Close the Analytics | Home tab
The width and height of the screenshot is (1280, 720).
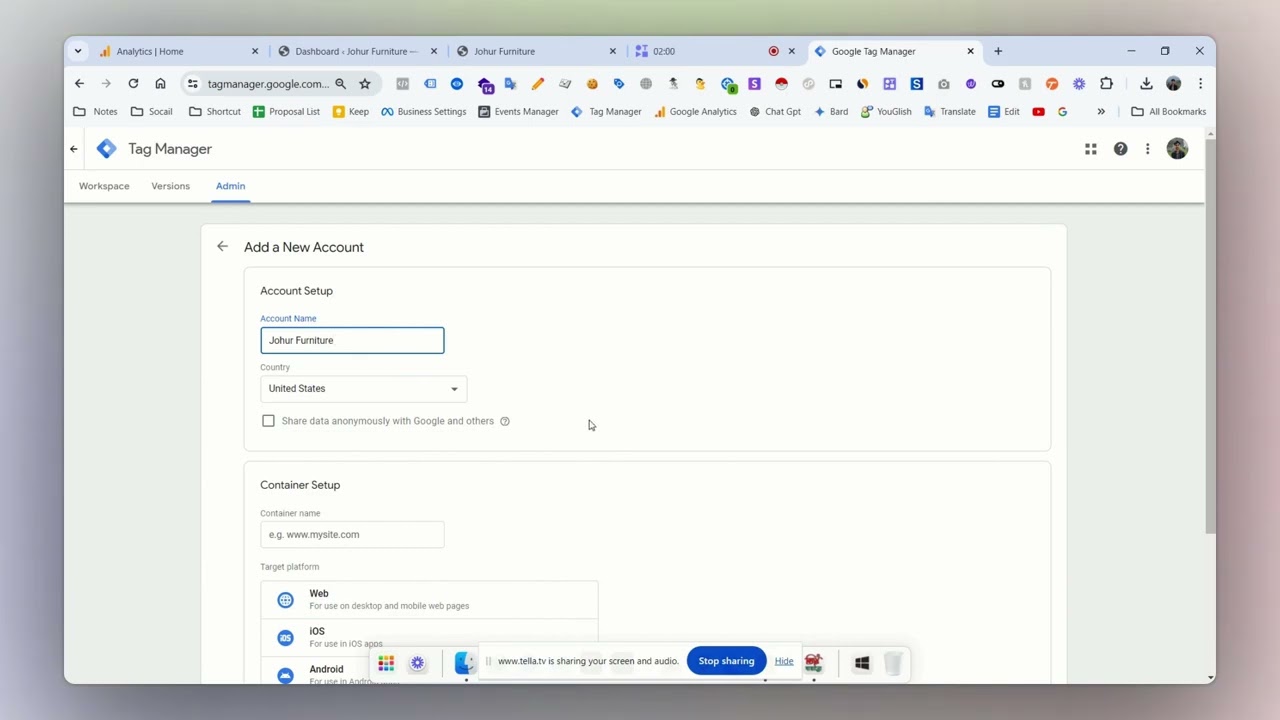pos(255,51)
